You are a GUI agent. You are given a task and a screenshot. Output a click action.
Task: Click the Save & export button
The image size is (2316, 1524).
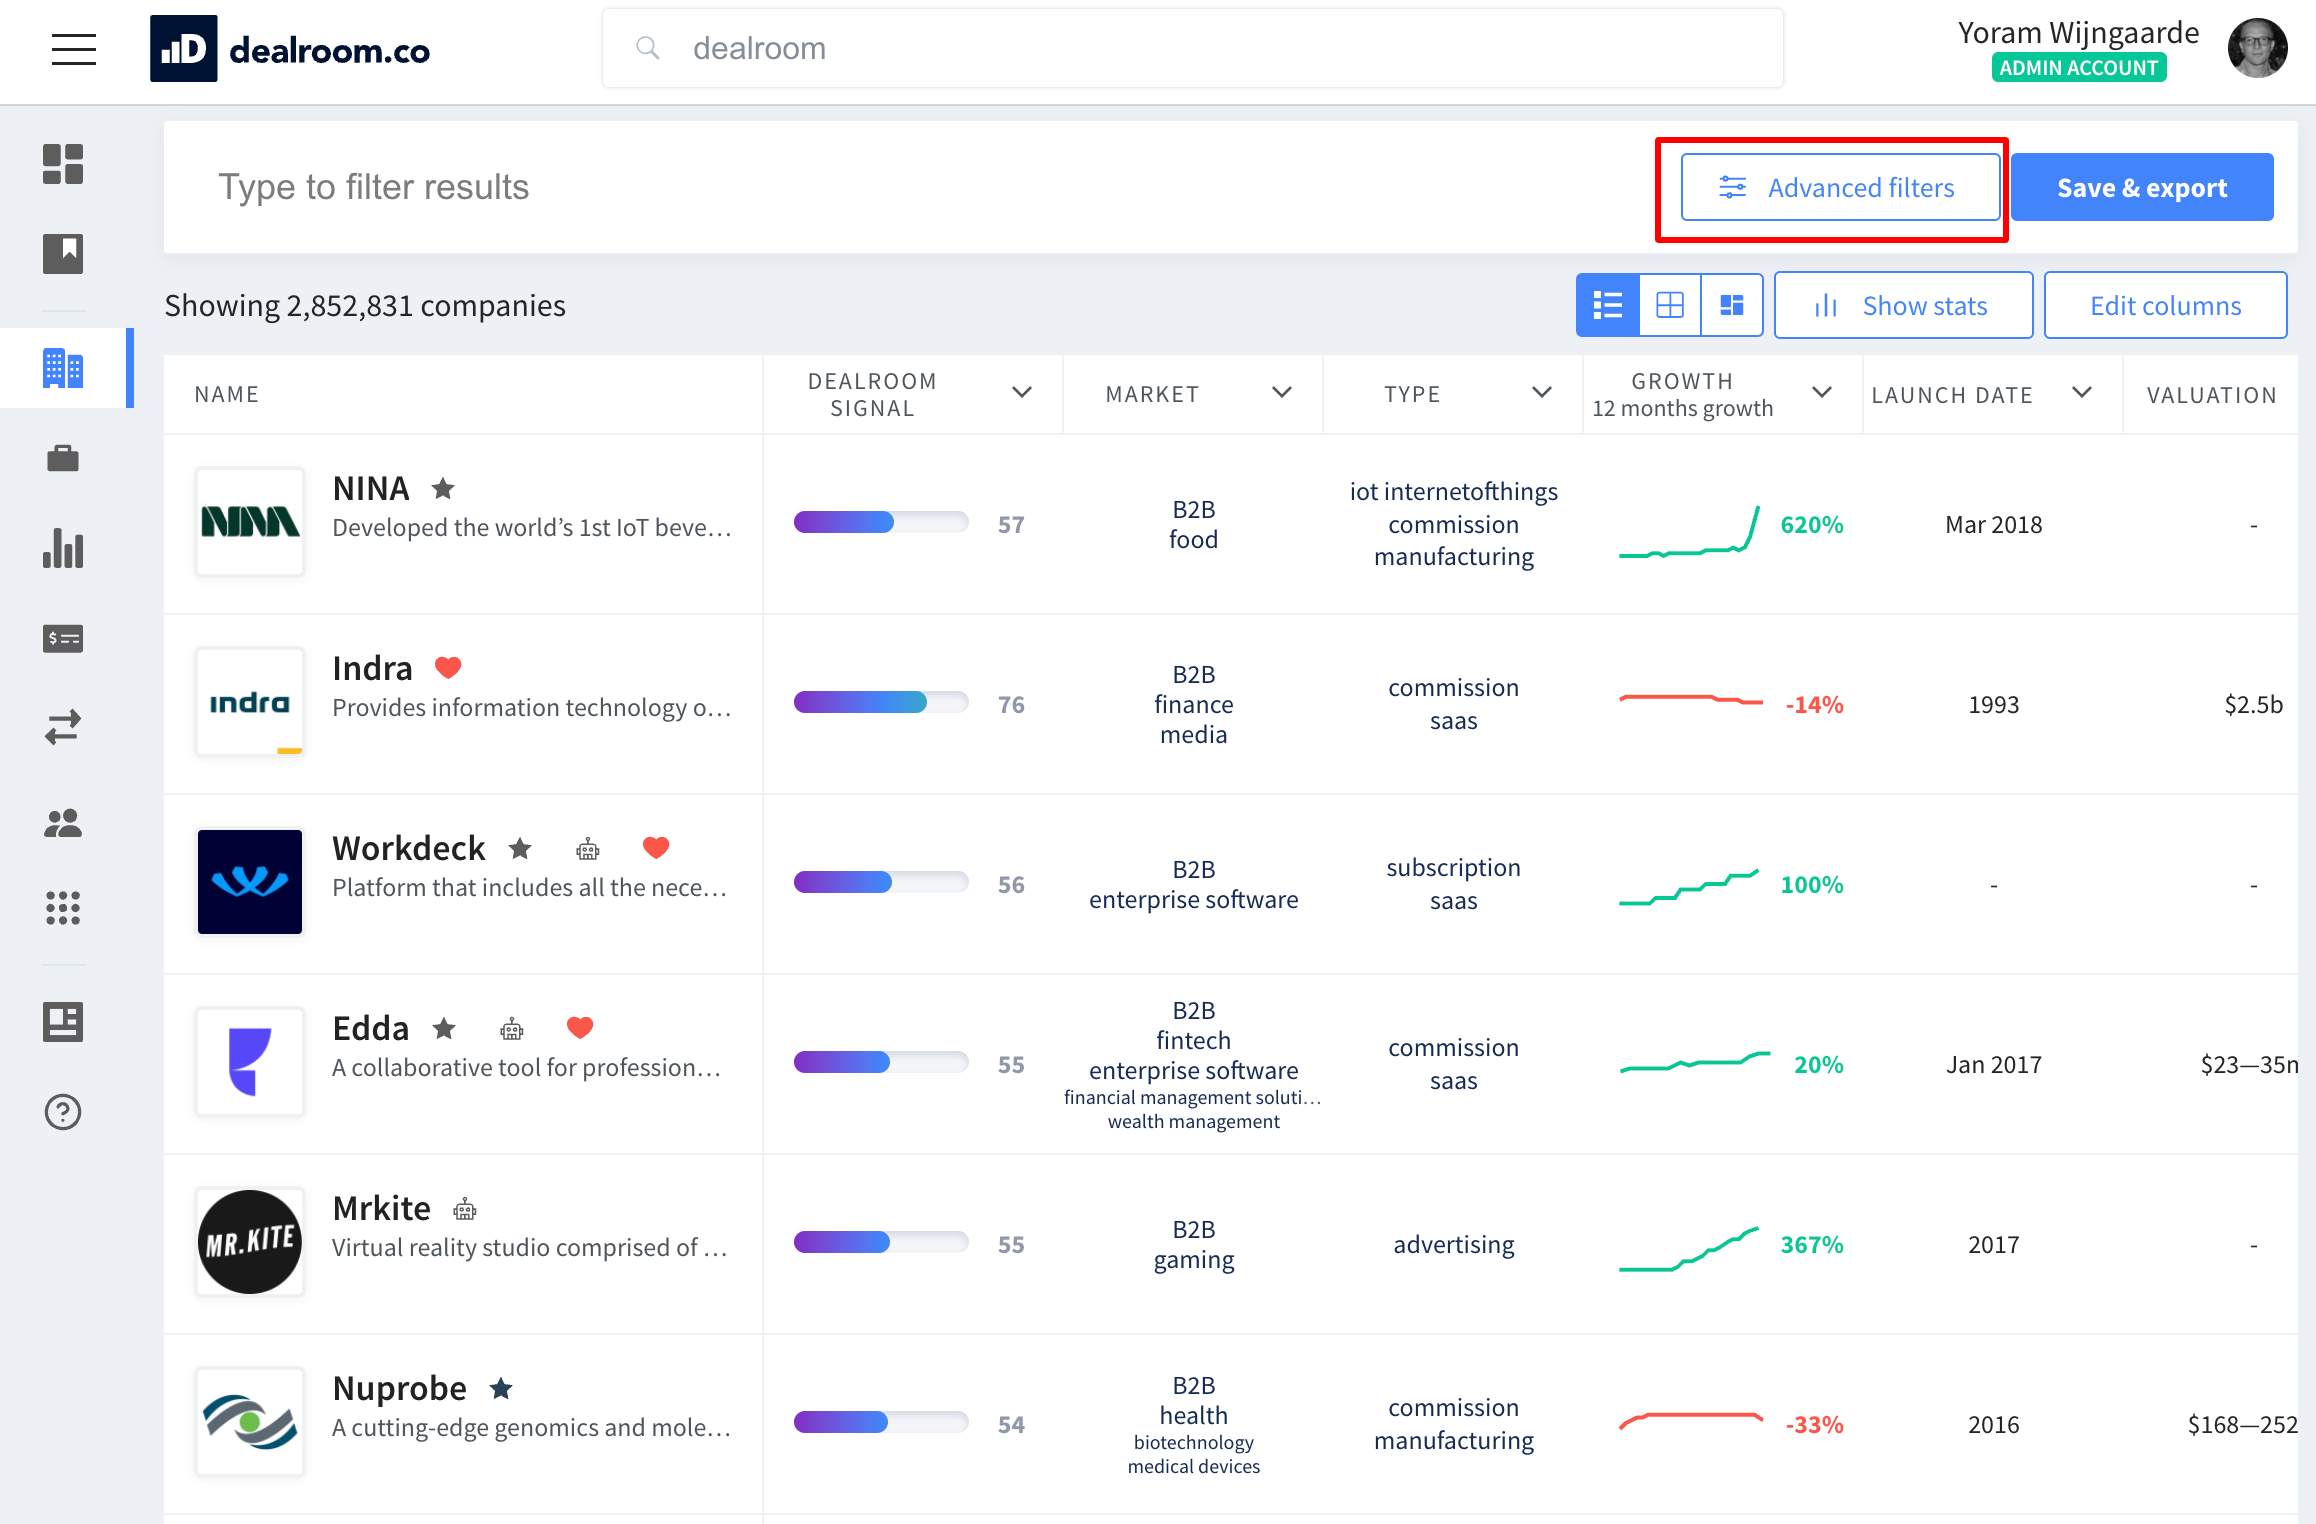2141,187
